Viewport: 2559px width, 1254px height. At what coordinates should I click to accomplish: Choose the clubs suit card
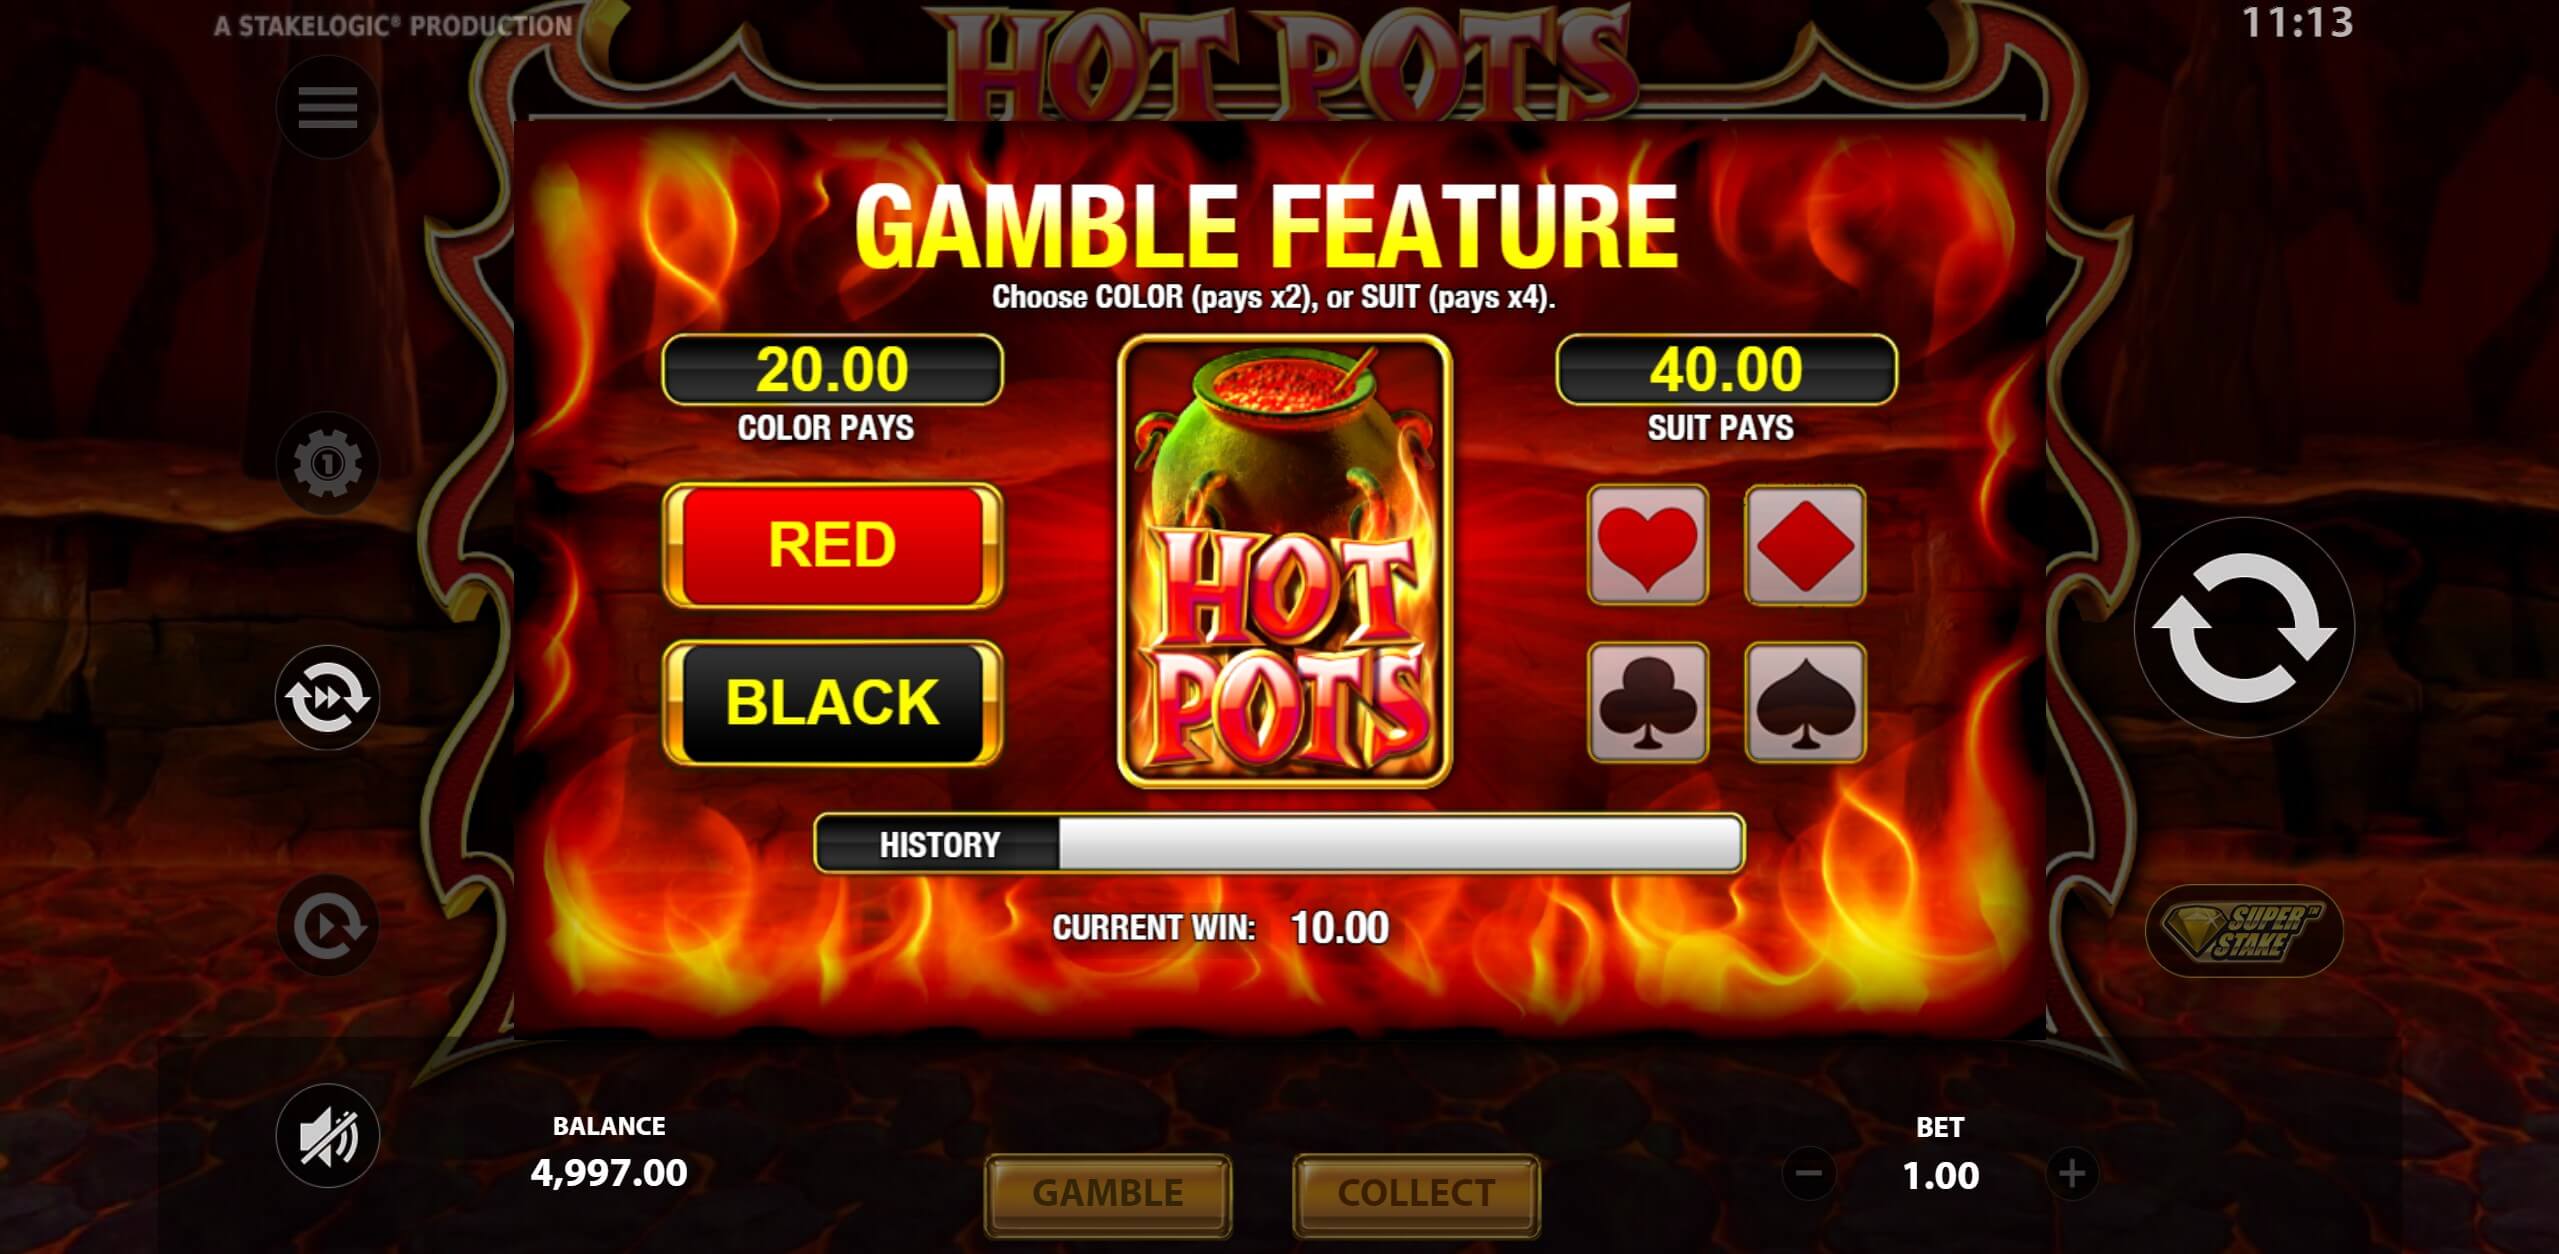[1648, 702]
